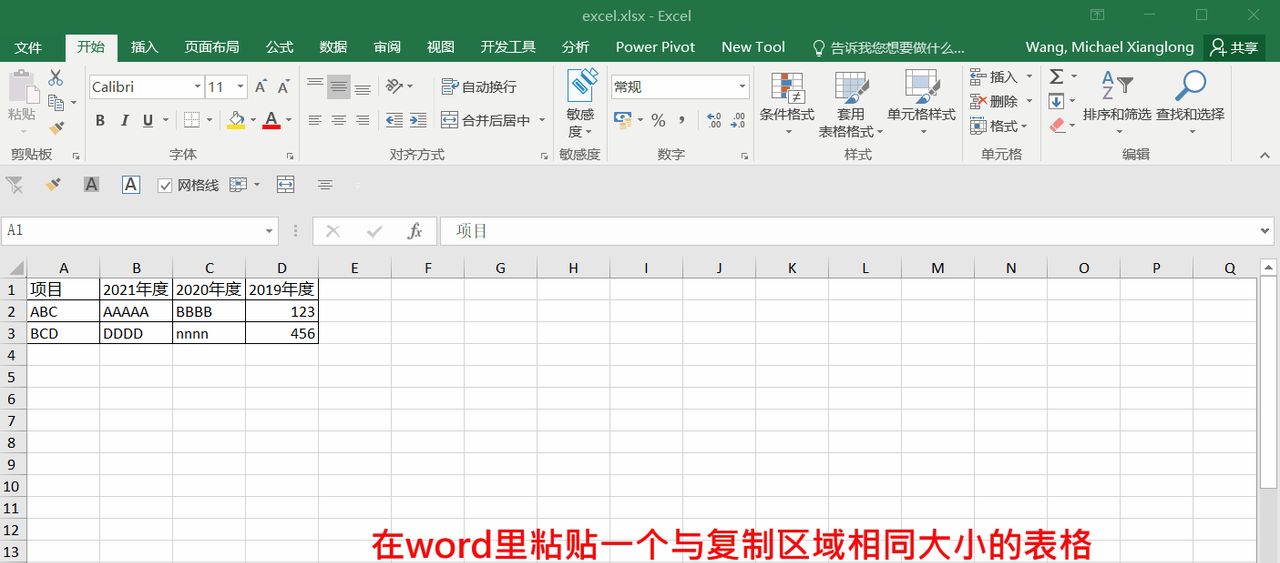Center text horizontally
The height and width of the screenshot is (563, 1280).
tap(339, 120)
